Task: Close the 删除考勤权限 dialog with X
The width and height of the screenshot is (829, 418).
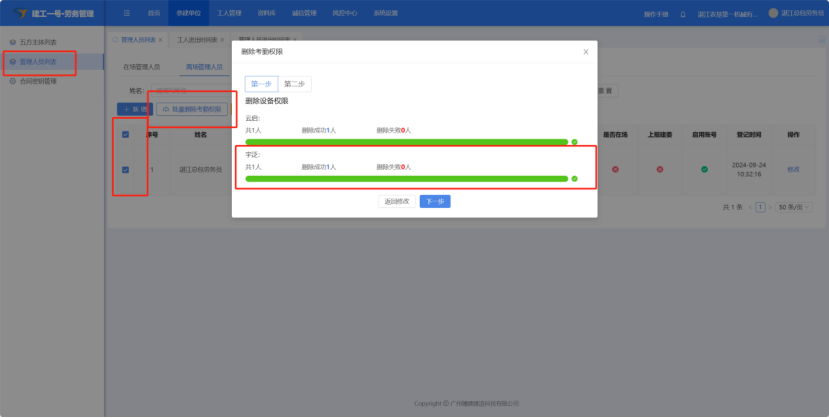Action: [585, 51]
